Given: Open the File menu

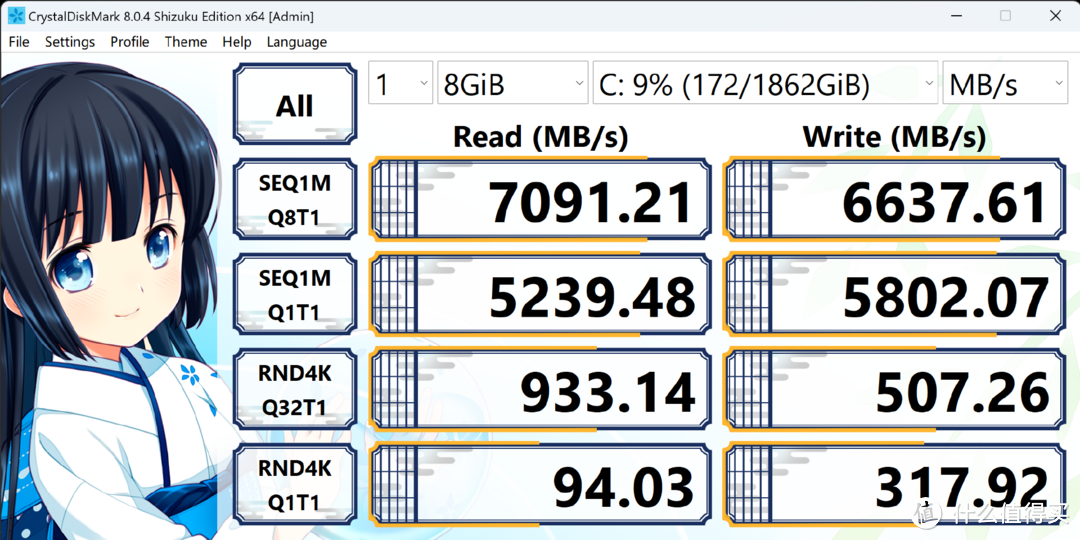Looking at the screenshot, I should pyautogui.click(x=19, y=42).
